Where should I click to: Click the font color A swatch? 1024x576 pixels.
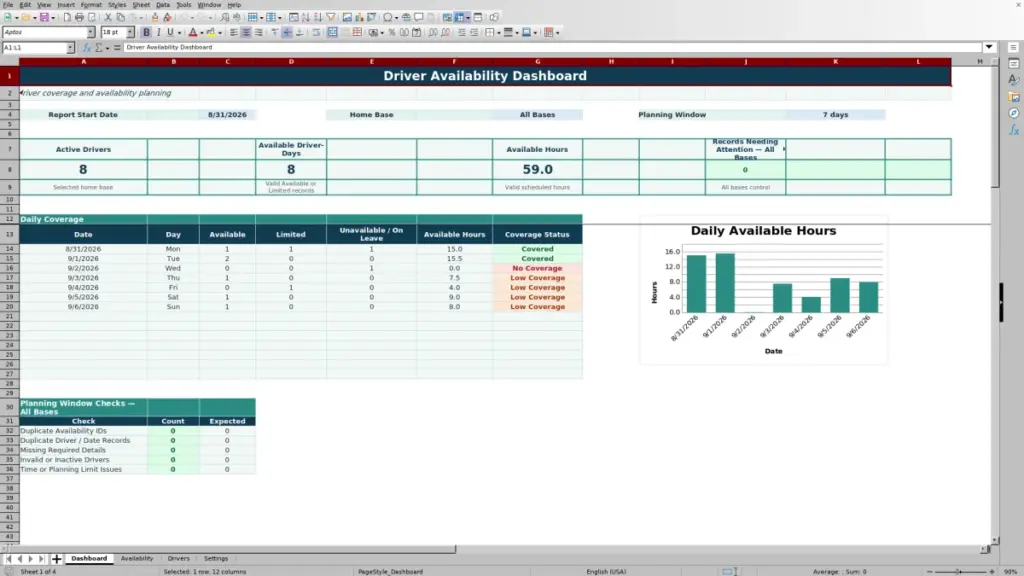(x=193, y=32)
